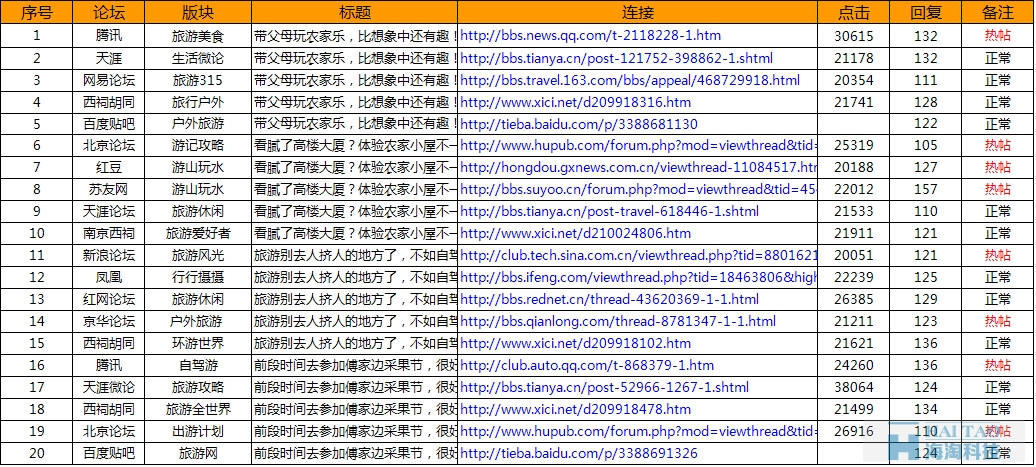
Task: Select the 论坛 column header
Action: point(109,13)
